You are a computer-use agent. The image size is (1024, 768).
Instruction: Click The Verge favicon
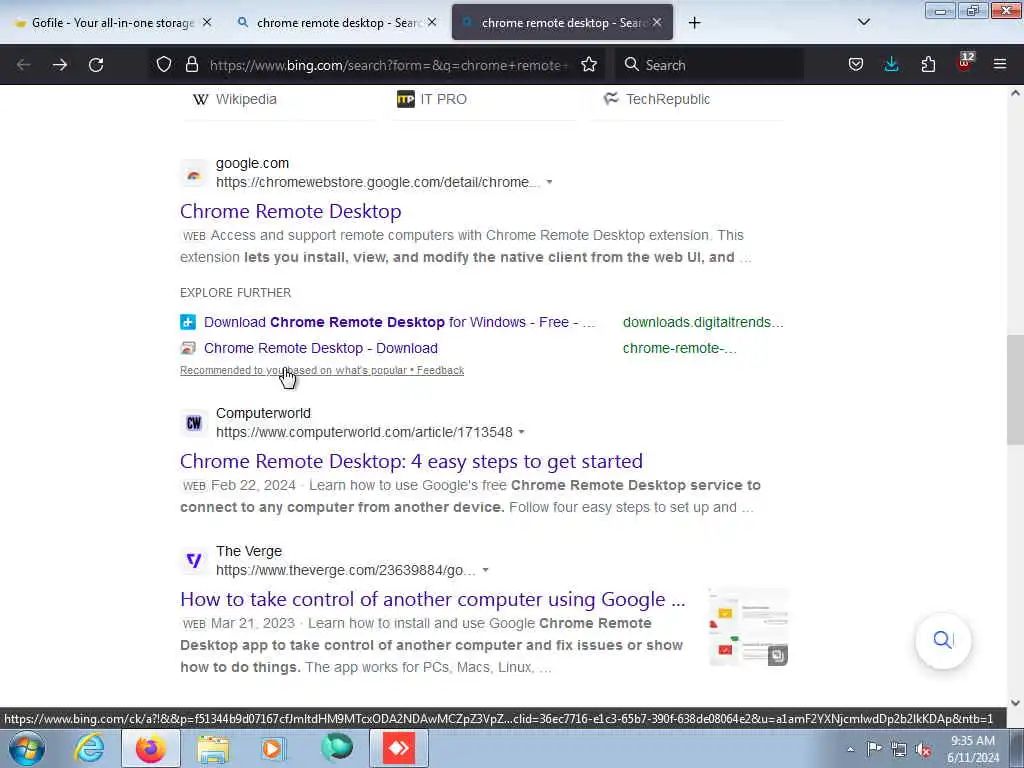click(194, 560)
